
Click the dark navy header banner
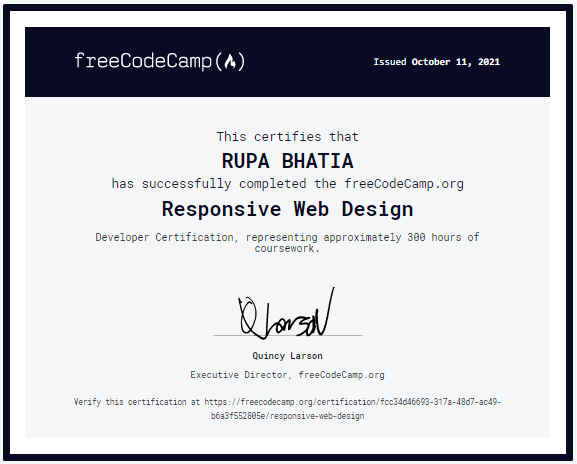pos(287,62)
